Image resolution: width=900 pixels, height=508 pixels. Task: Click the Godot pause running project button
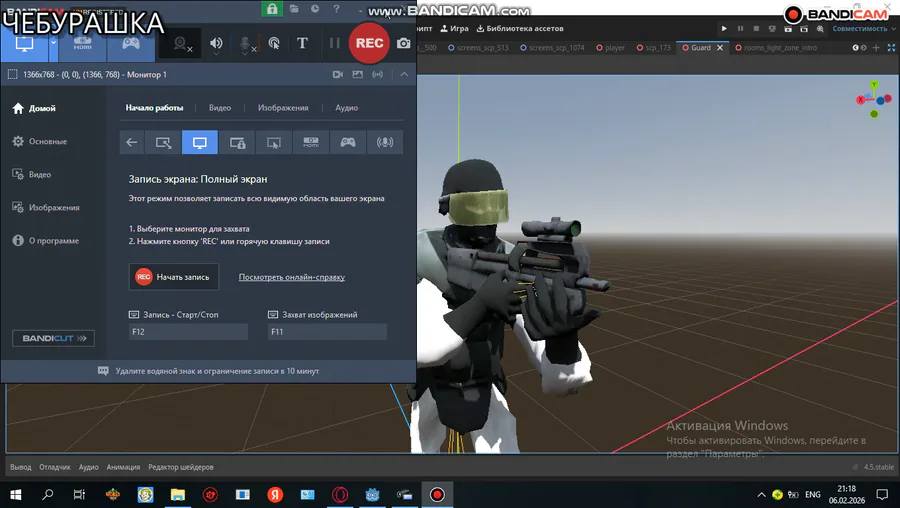tap(740, 28)
